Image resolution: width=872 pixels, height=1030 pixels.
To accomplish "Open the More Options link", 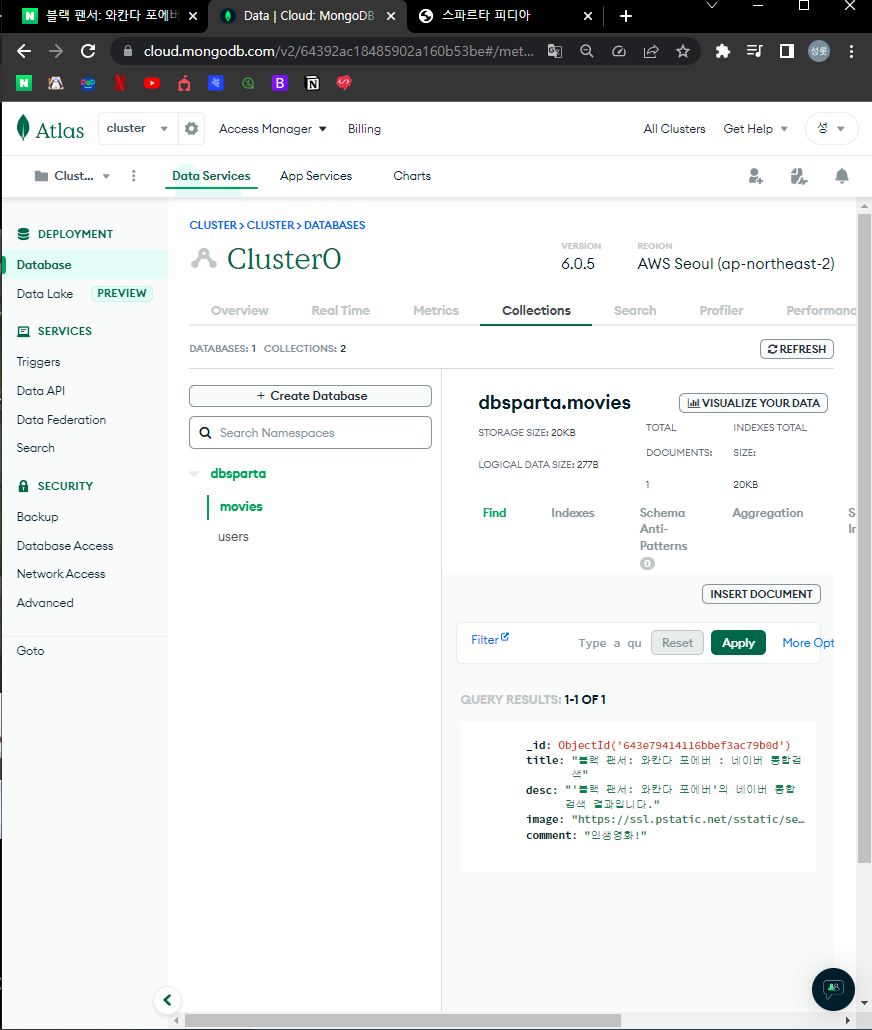I will 808,642.
